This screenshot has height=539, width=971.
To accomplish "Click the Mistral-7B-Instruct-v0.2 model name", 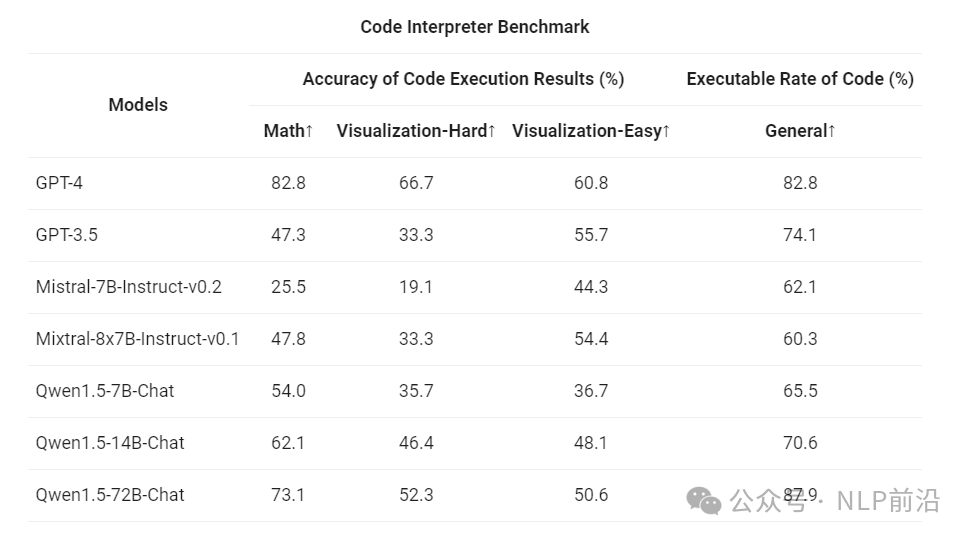I will pyautogui.click(x=128, y=287).
